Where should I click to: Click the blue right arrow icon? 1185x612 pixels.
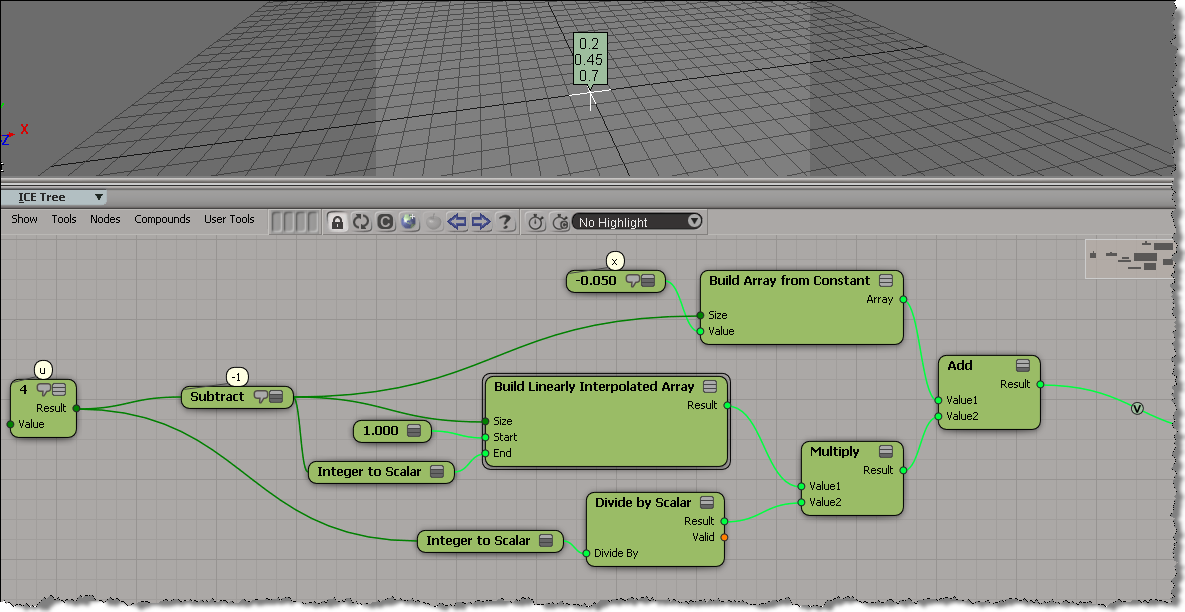coord(481,222)
